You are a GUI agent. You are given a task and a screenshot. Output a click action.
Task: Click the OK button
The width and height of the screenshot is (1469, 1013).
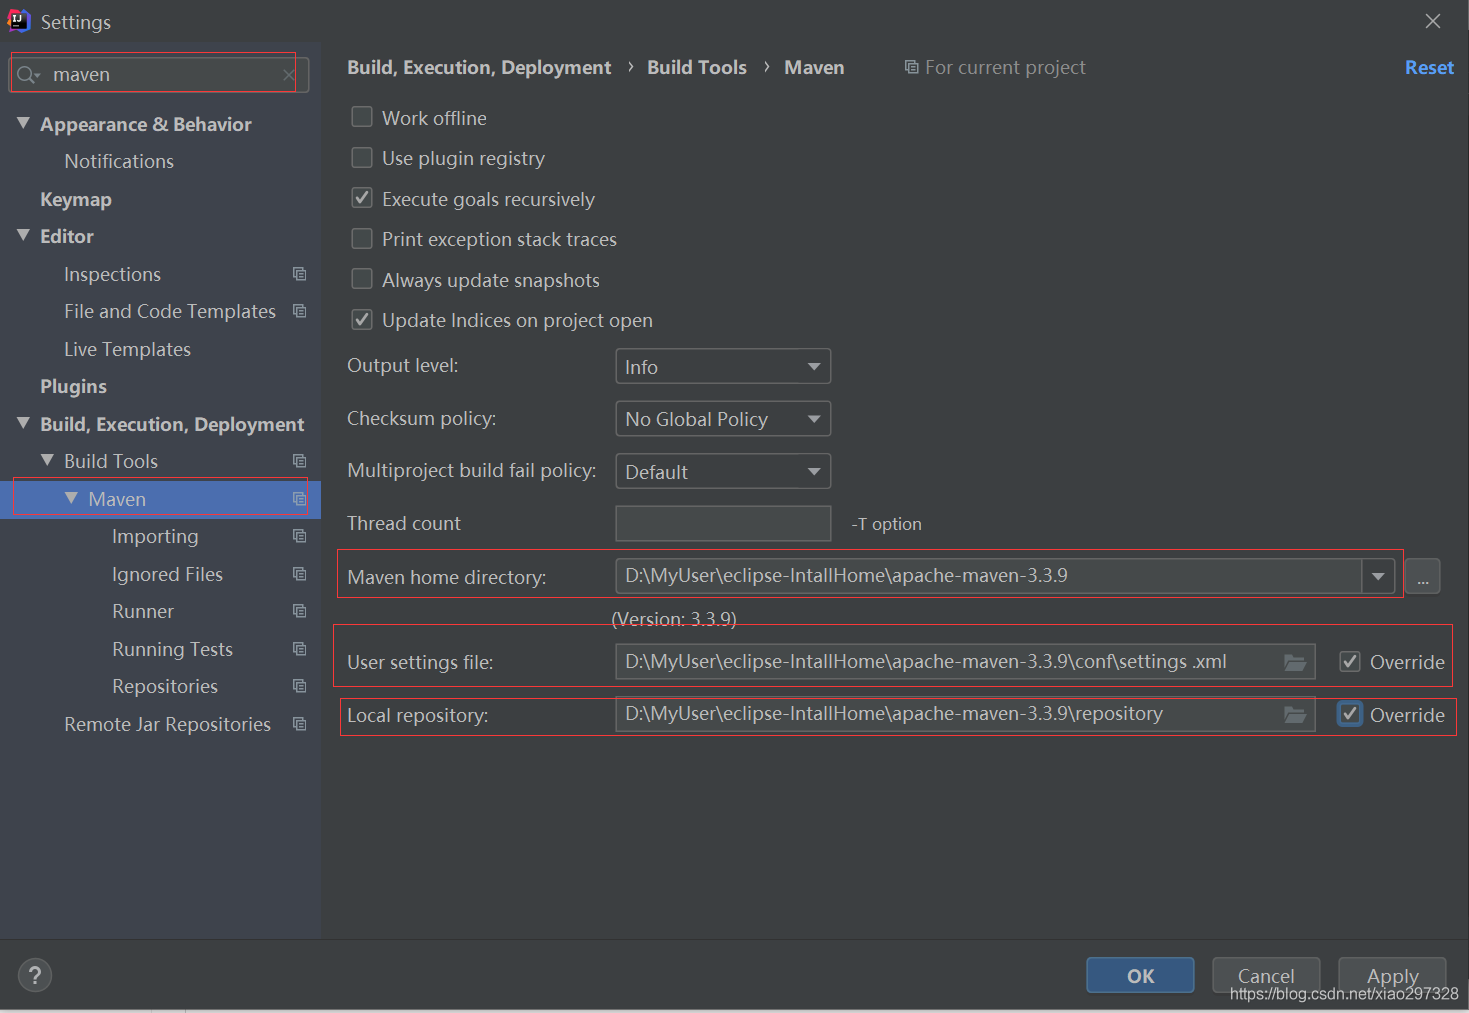click(x=1140, y=975)
